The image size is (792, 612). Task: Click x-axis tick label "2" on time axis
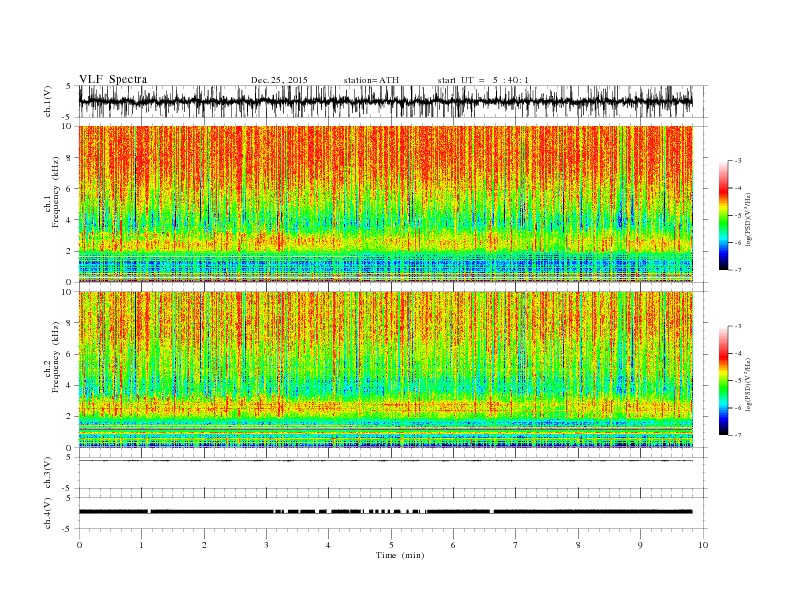(204, 545)
